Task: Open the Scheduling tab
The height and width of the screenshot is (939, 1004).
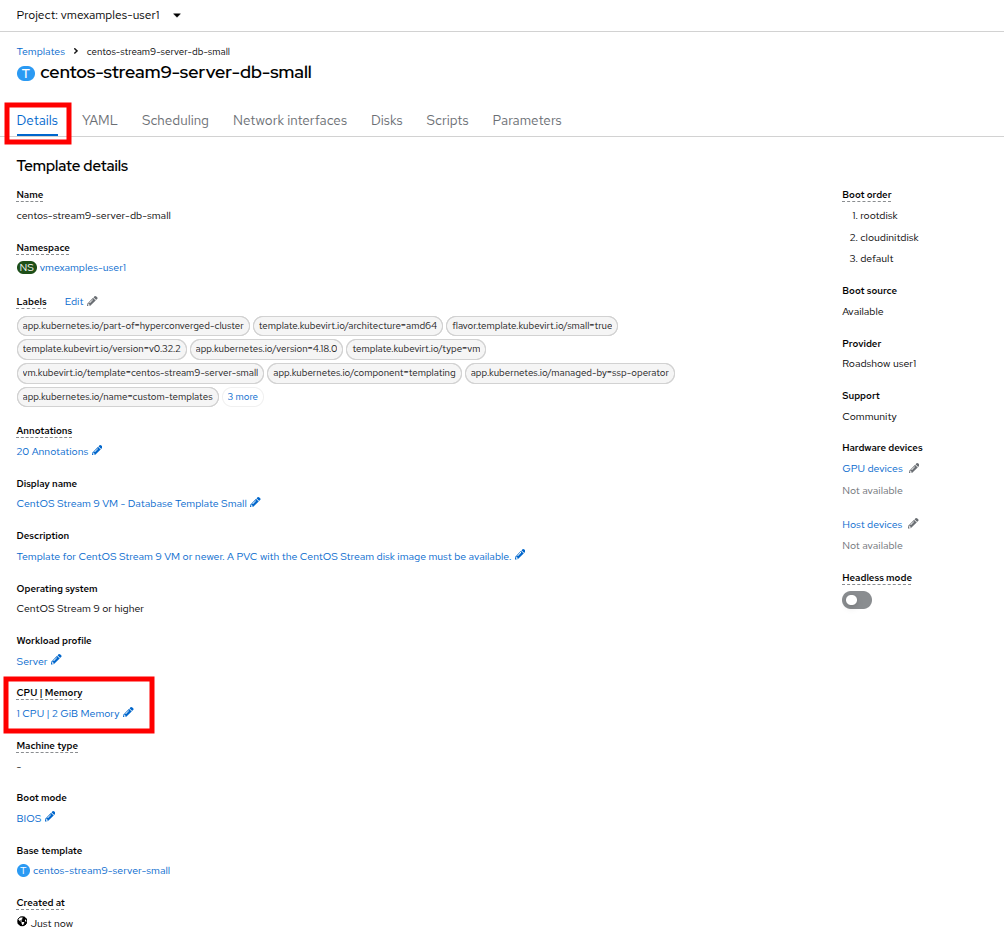Action: tap(175, 120)
